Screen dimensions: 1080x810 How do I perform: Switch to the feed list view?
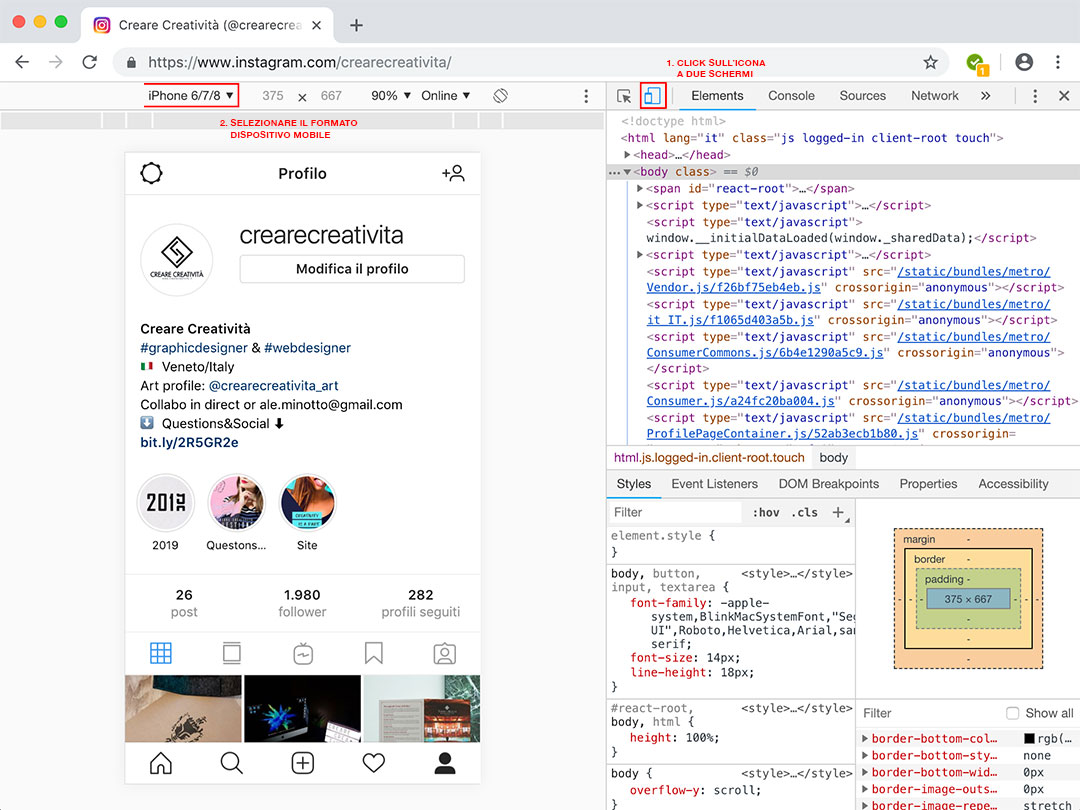232,653
